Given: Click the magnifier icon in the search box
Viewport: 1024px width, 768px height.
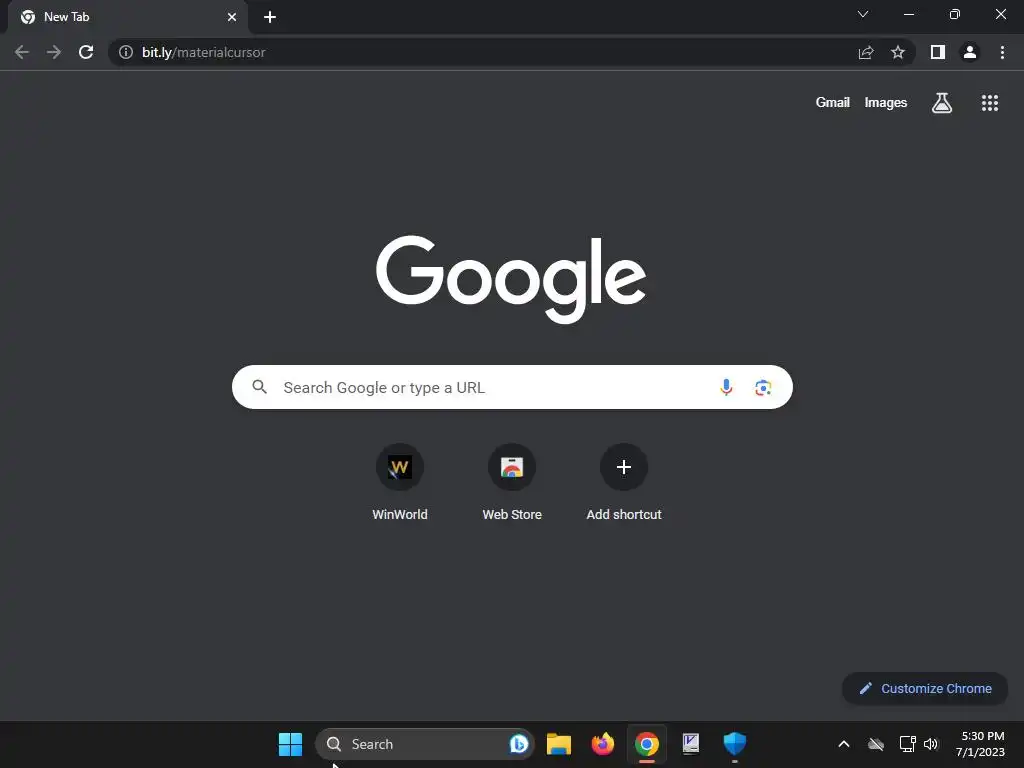Looking at the screenshot, I should 259,387.
